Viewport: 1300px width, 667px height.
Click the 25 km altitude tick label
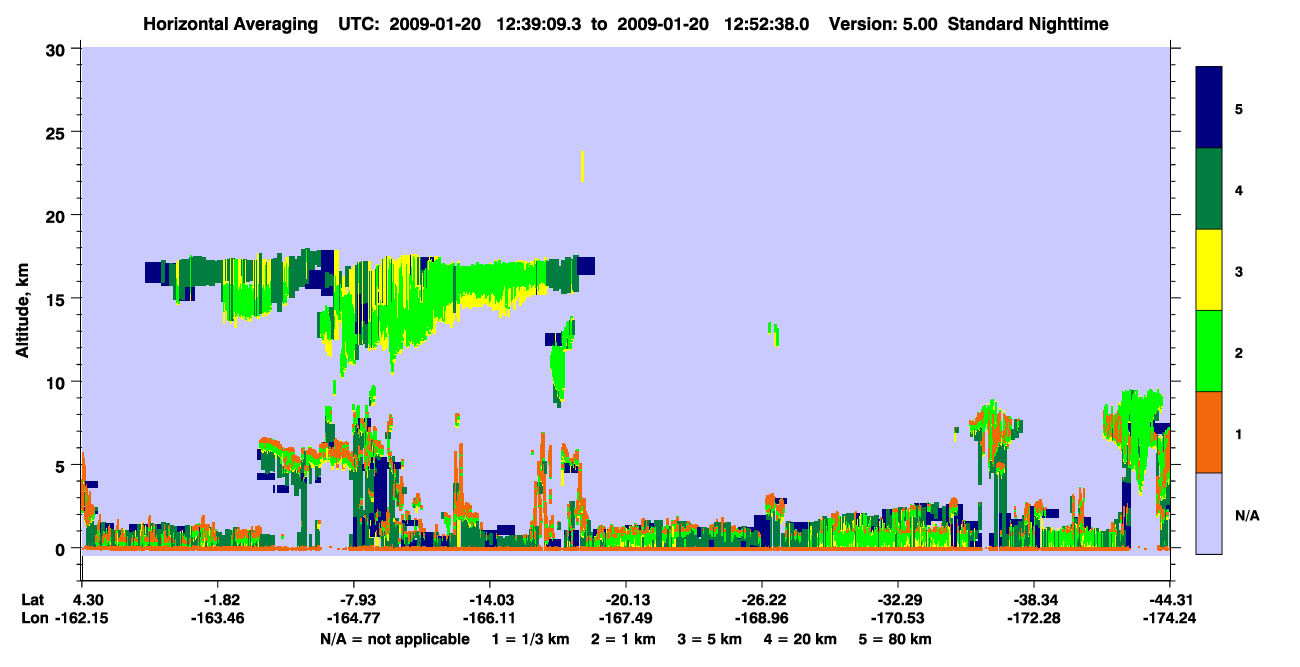click(58, 132)
